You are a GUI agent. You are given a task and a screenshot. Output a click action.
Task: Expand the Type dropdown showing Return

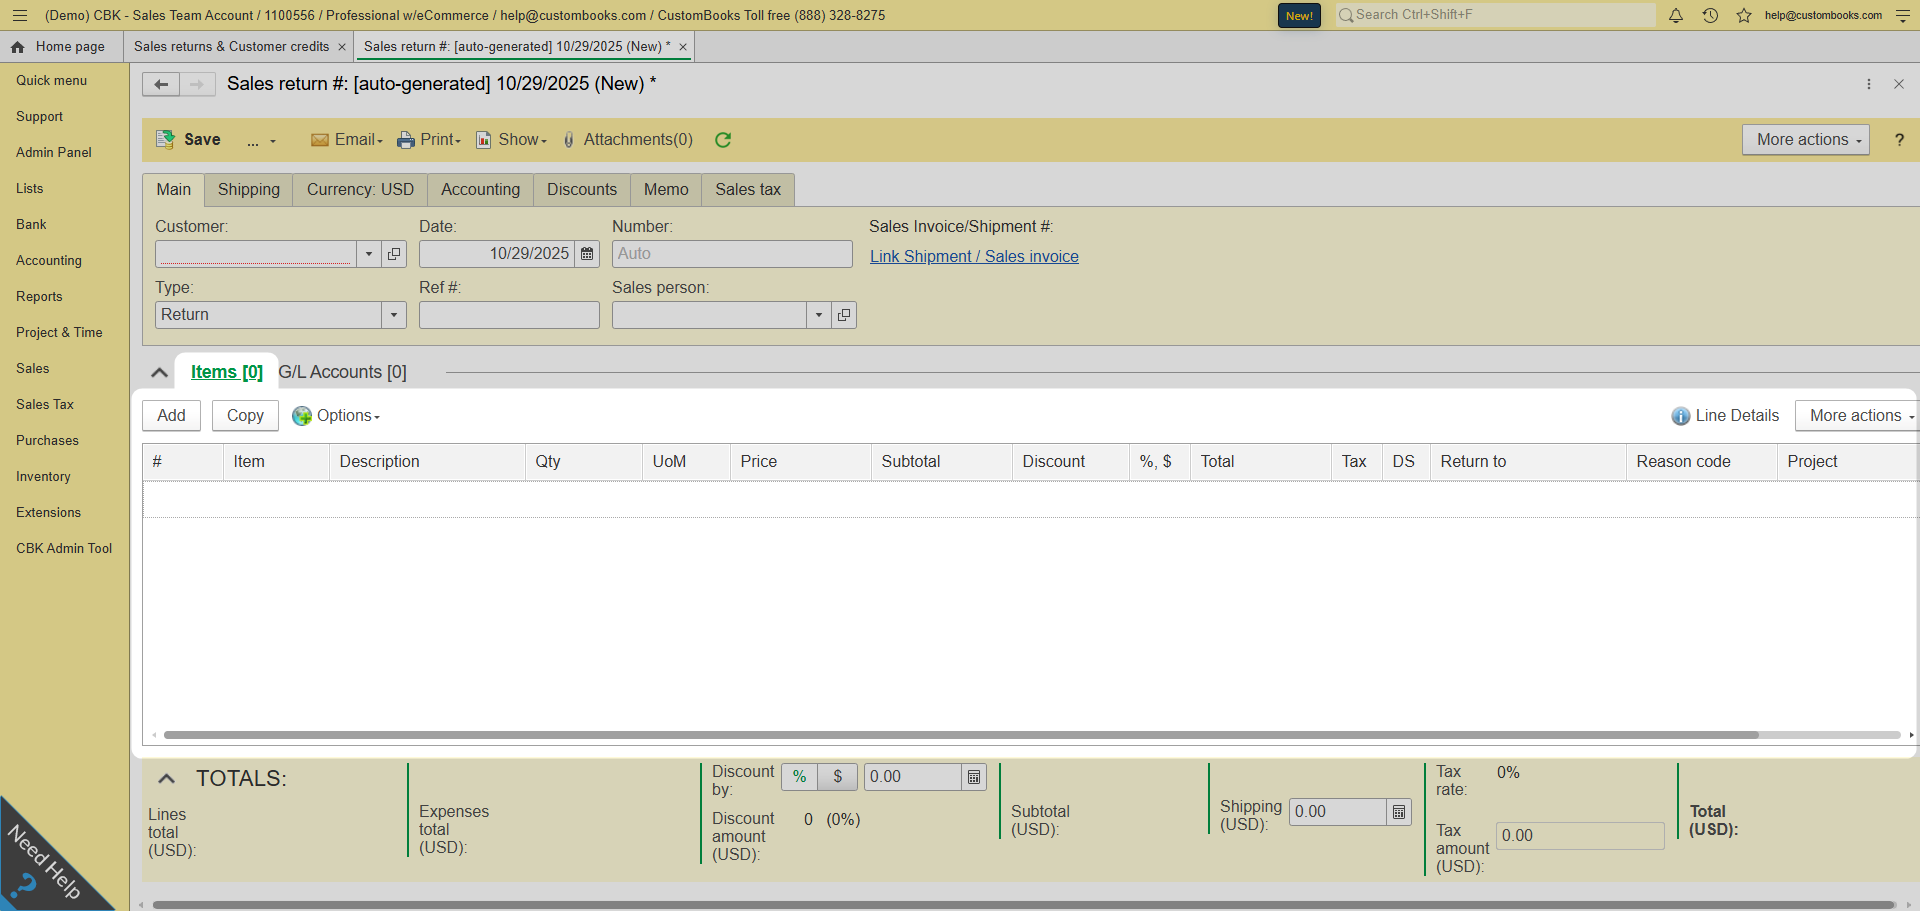pyautogui.click(x=394, y=315)
